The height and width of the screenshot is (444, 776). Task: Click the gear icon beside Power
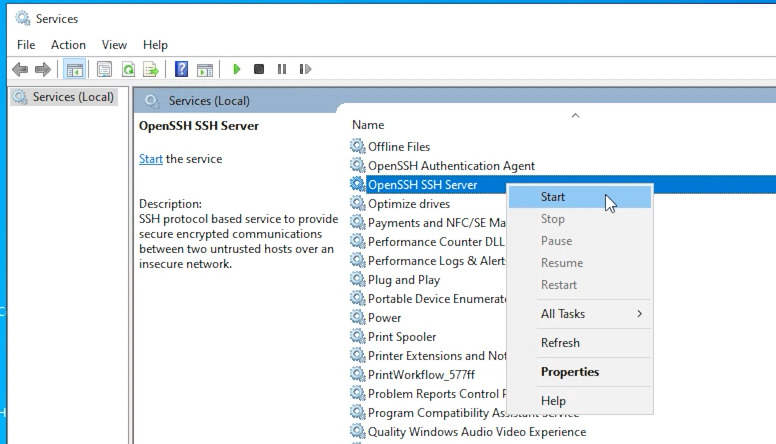pos(357,317)
